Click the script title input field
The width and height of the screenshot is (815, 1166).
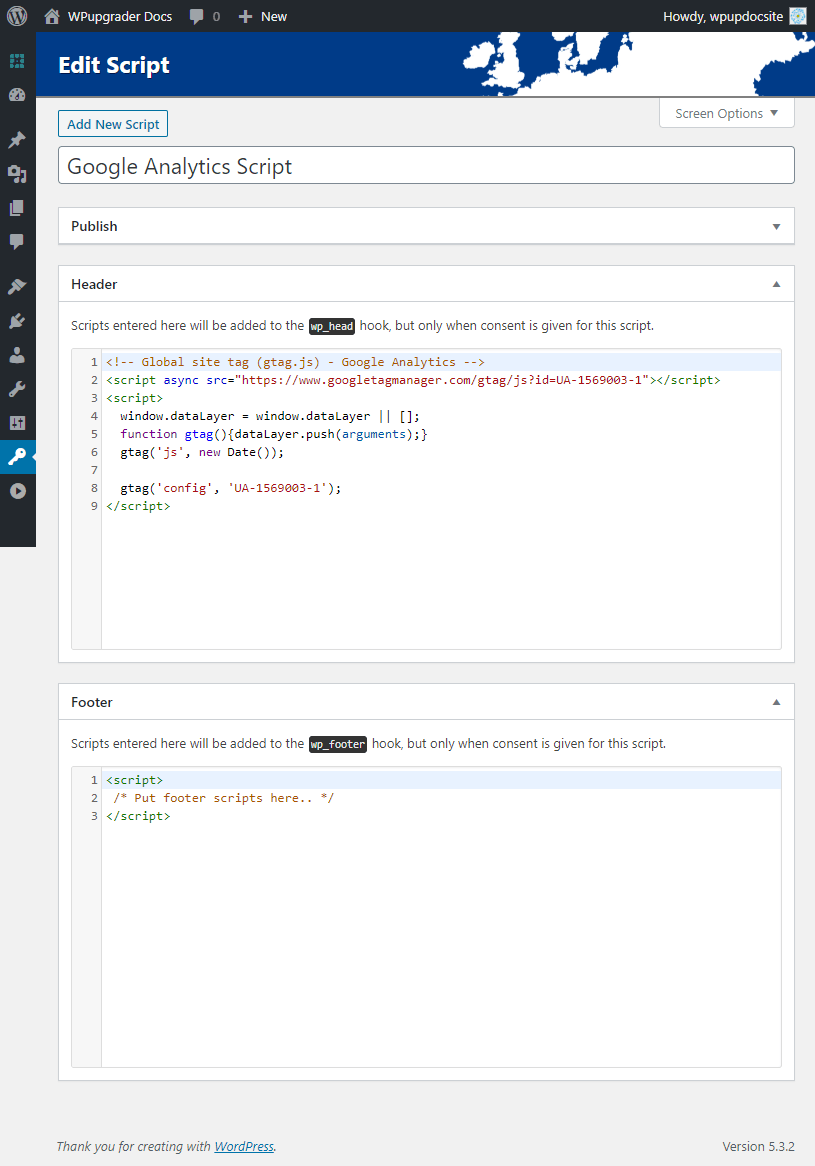(426, 165)
